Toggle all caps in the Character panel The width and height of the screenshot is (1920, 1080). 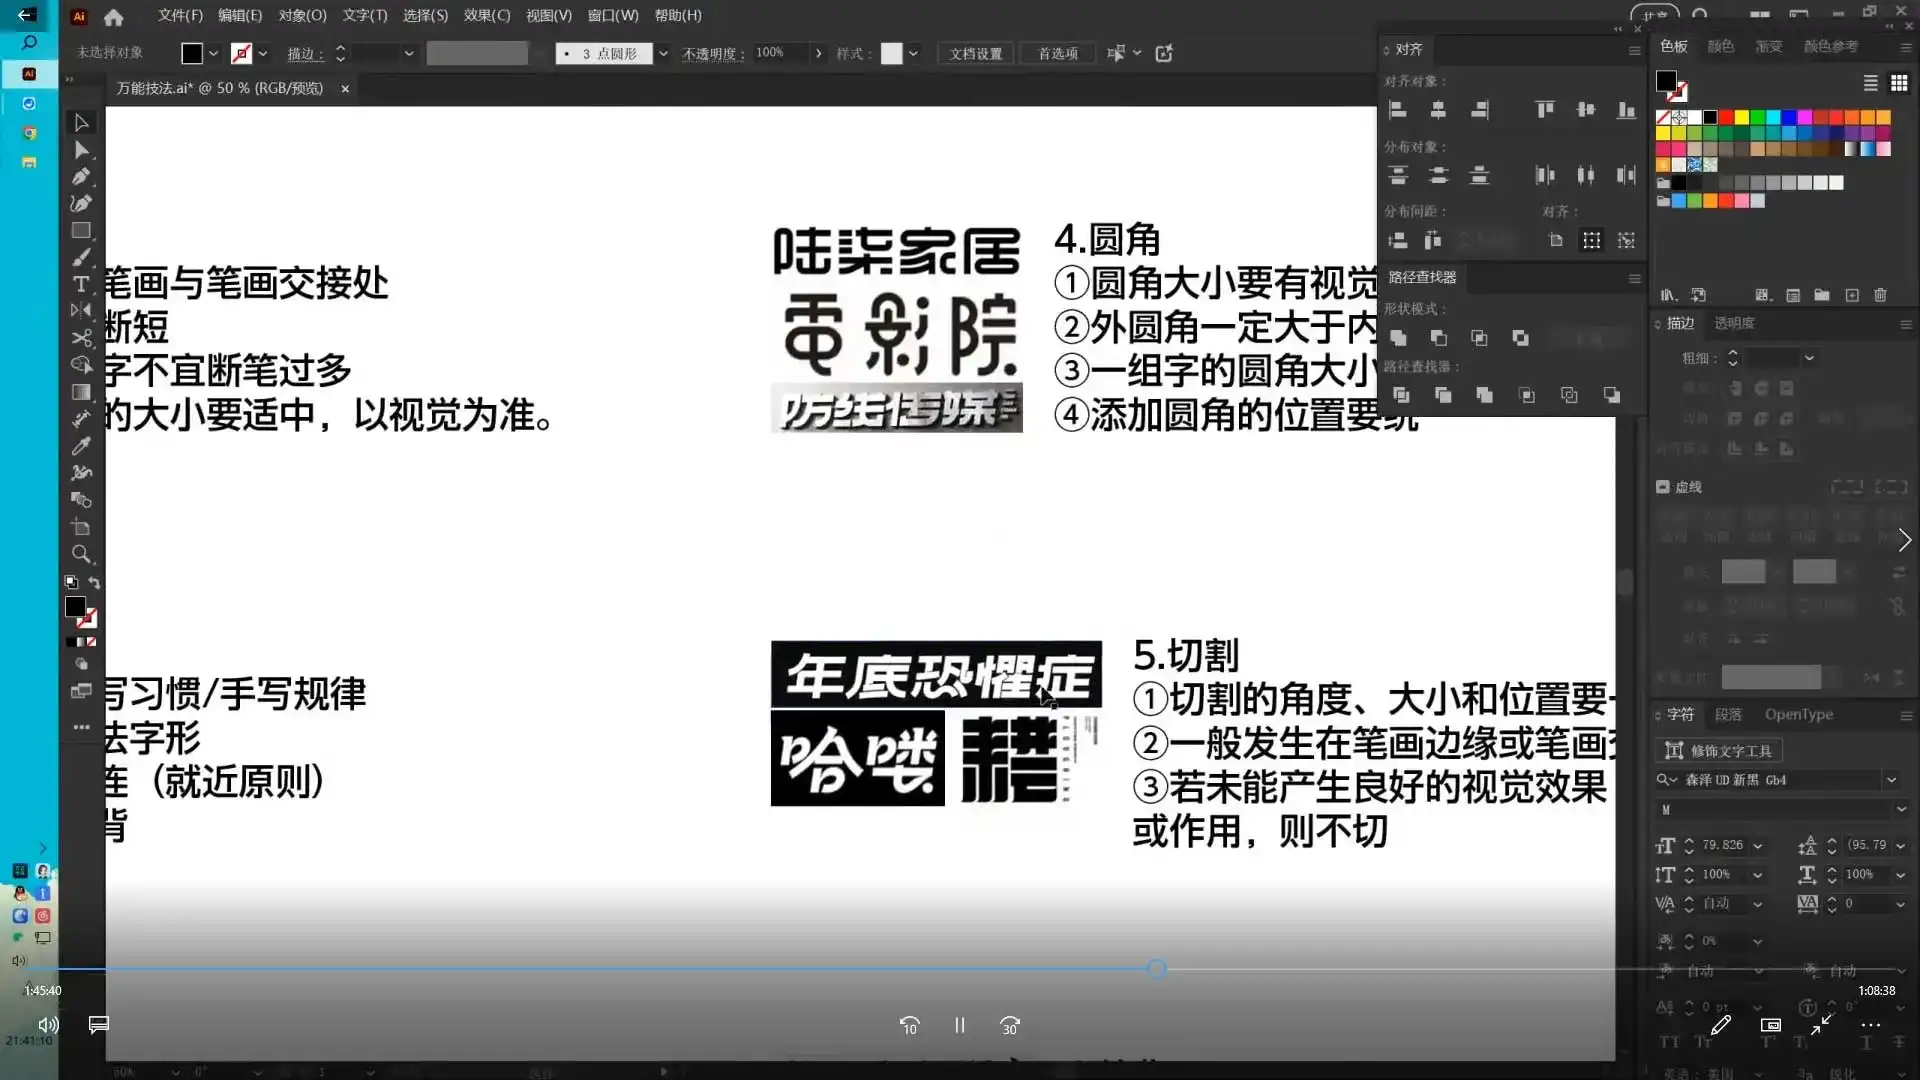coord(1671,1042)
